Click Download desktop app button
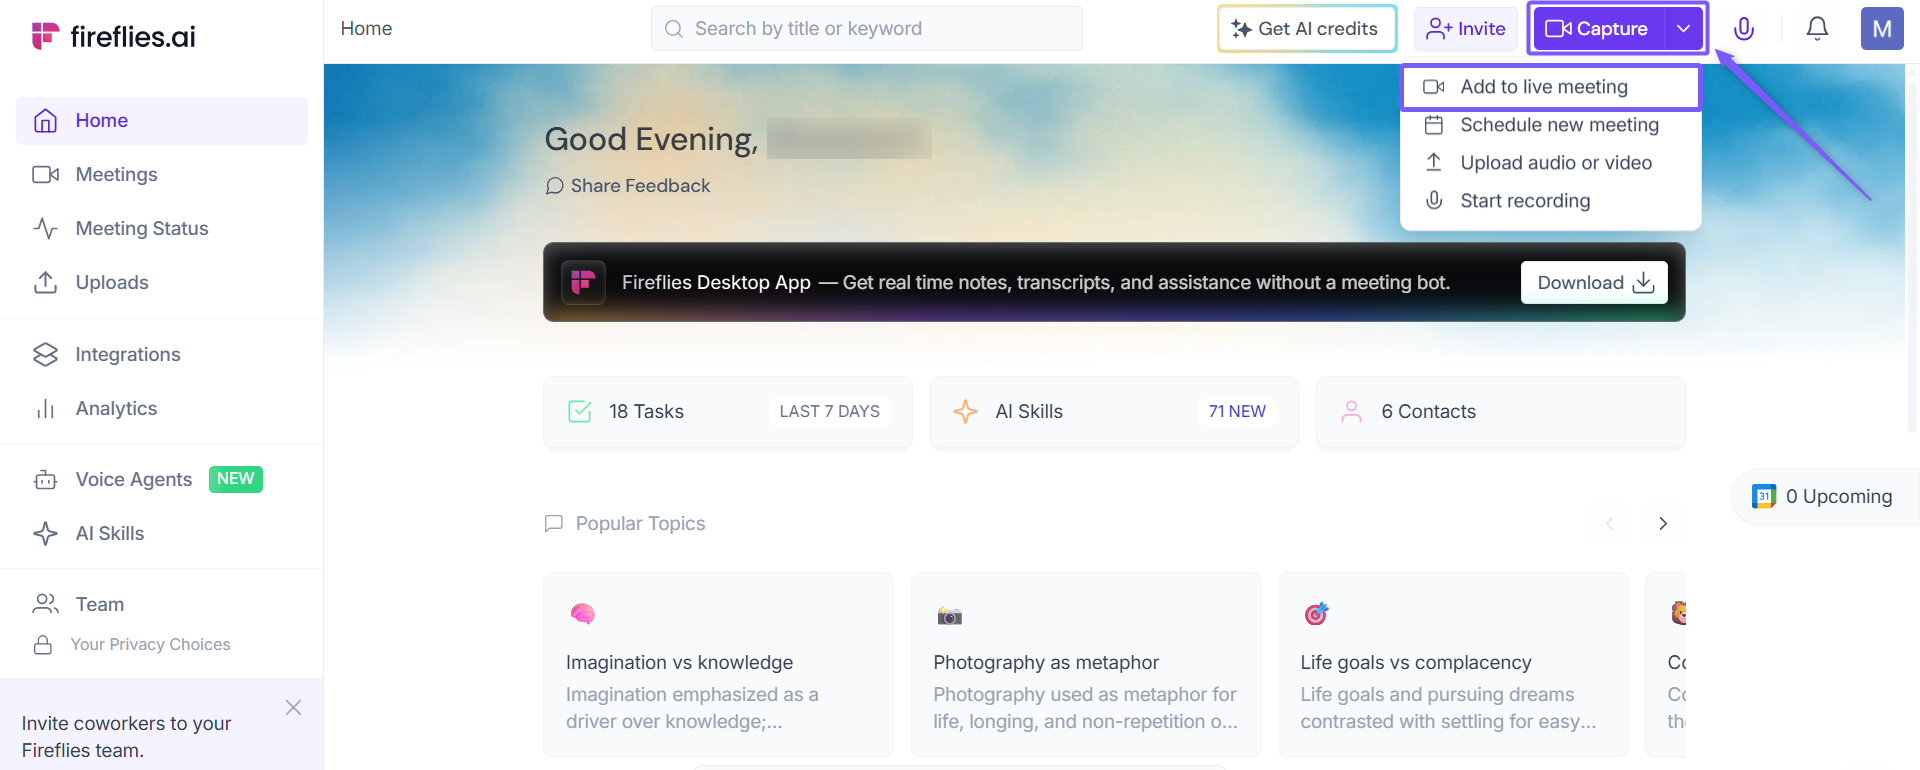This screenshot has height=770, width=1920. pyautogui.click(x=1594, y=283)
